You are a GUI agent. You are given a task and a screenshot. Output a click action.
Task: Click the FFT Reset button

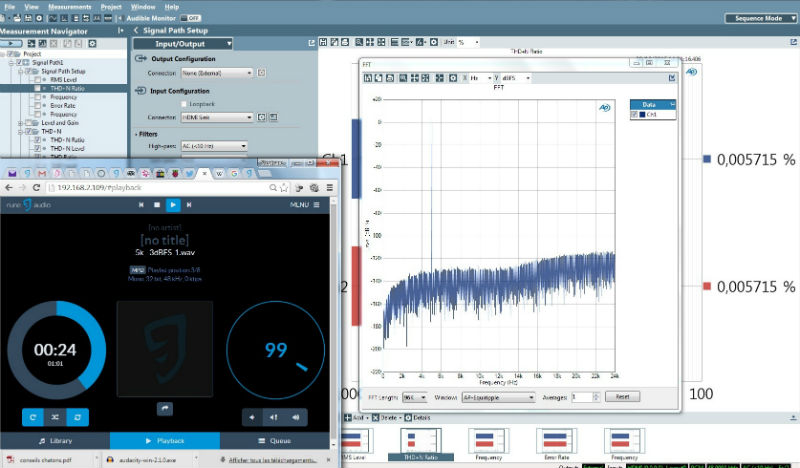click(x=622, y=397)
